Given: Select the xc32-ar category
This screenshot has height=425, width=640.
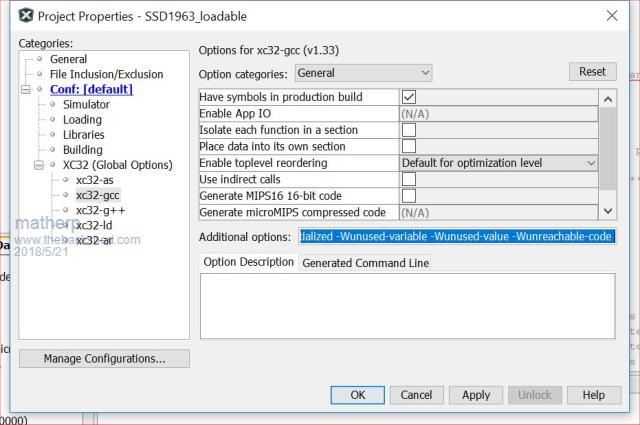Looking at the screenshot, I should tap(94, 240).
